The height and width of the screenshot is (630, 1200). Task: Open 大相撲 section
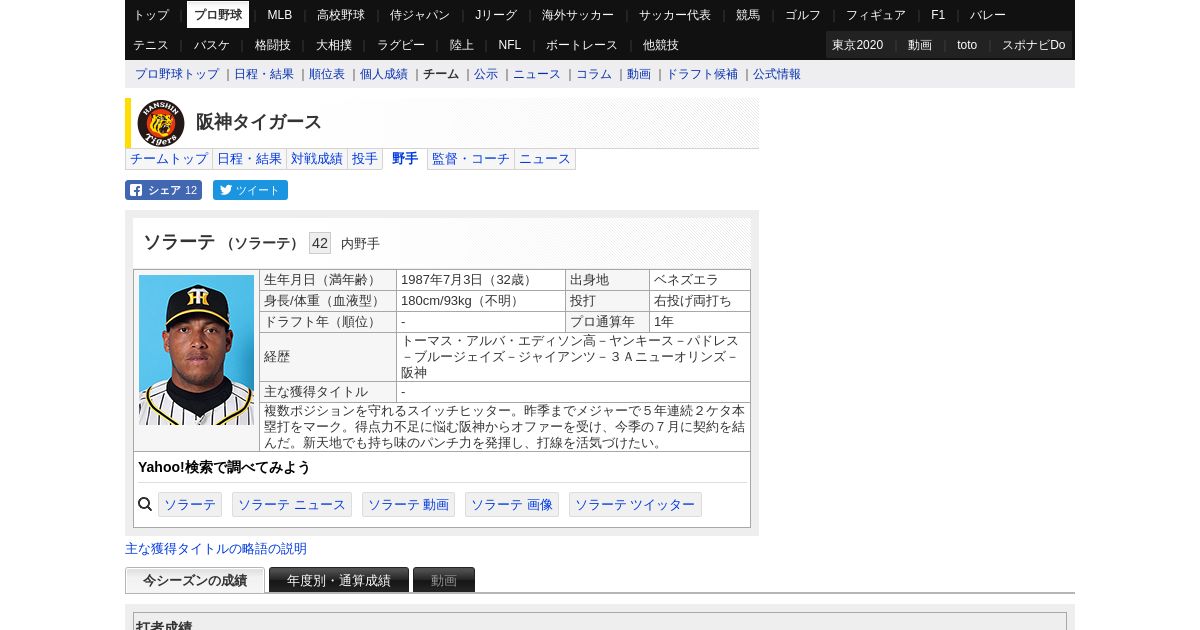334,45
